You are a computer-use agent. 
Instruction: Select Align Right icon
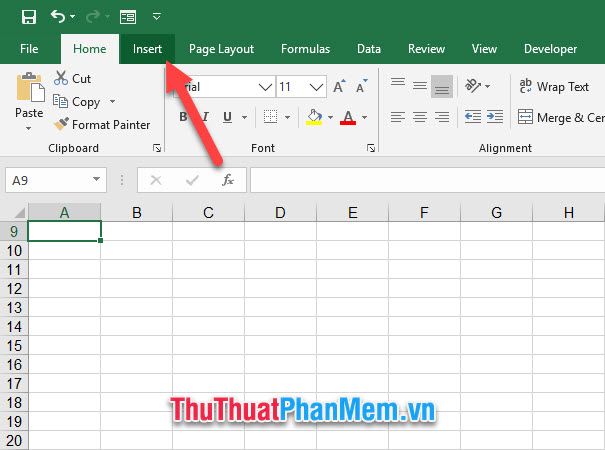point(442,117)
